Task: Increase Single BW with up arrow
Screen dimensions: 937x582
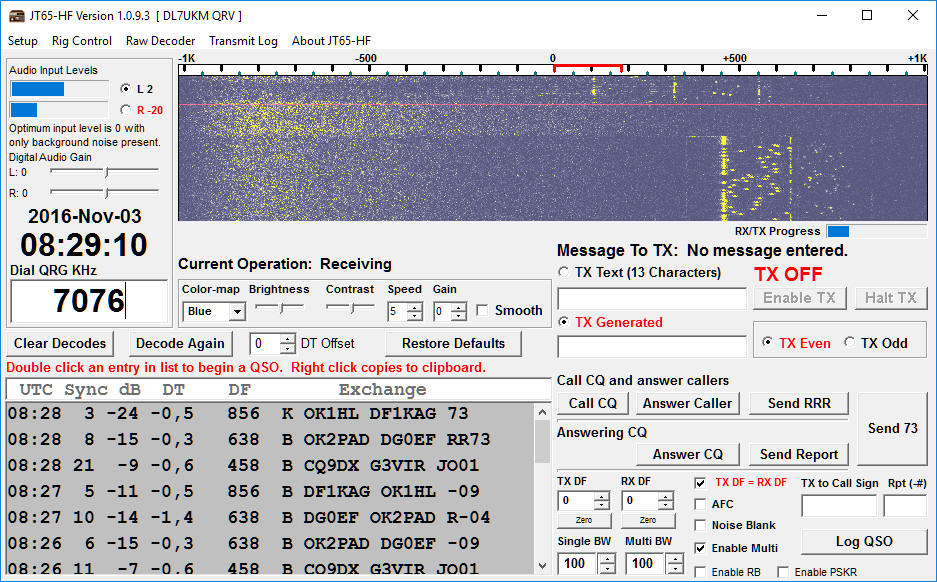Action: (607, 558)
